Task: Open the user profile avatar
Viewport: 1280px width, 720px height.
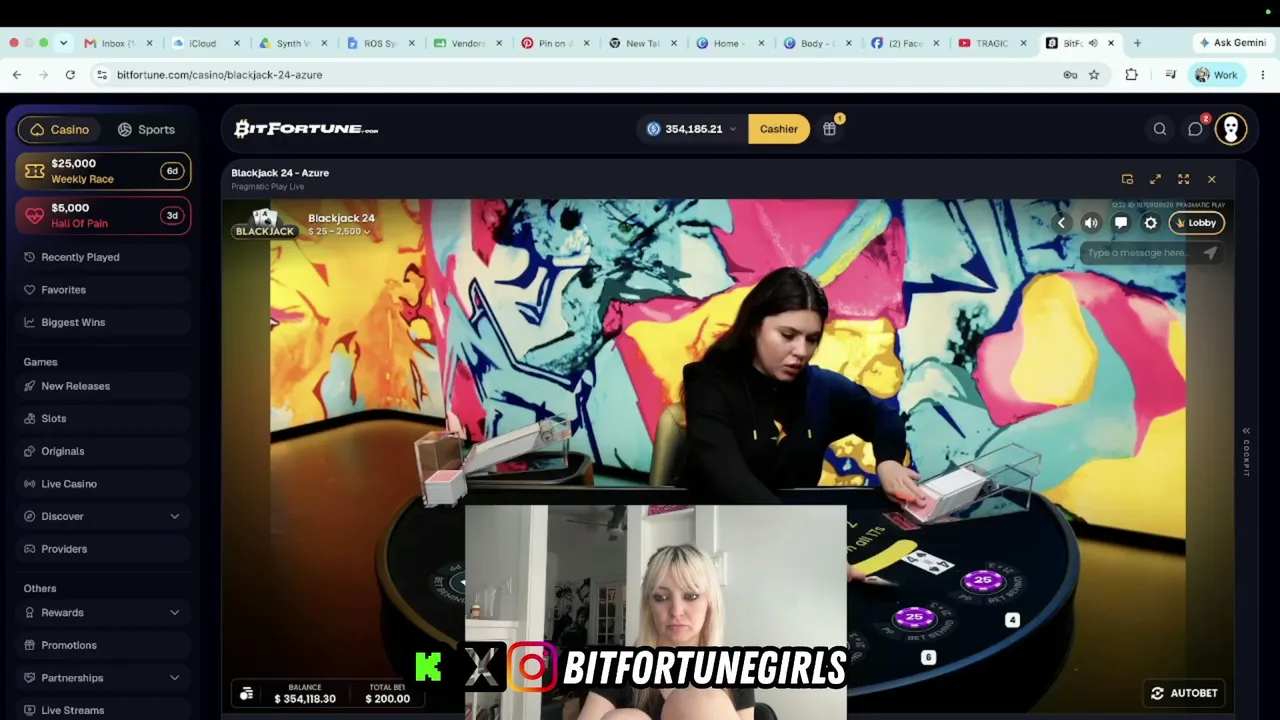Action: click(x=1231, y=129)
